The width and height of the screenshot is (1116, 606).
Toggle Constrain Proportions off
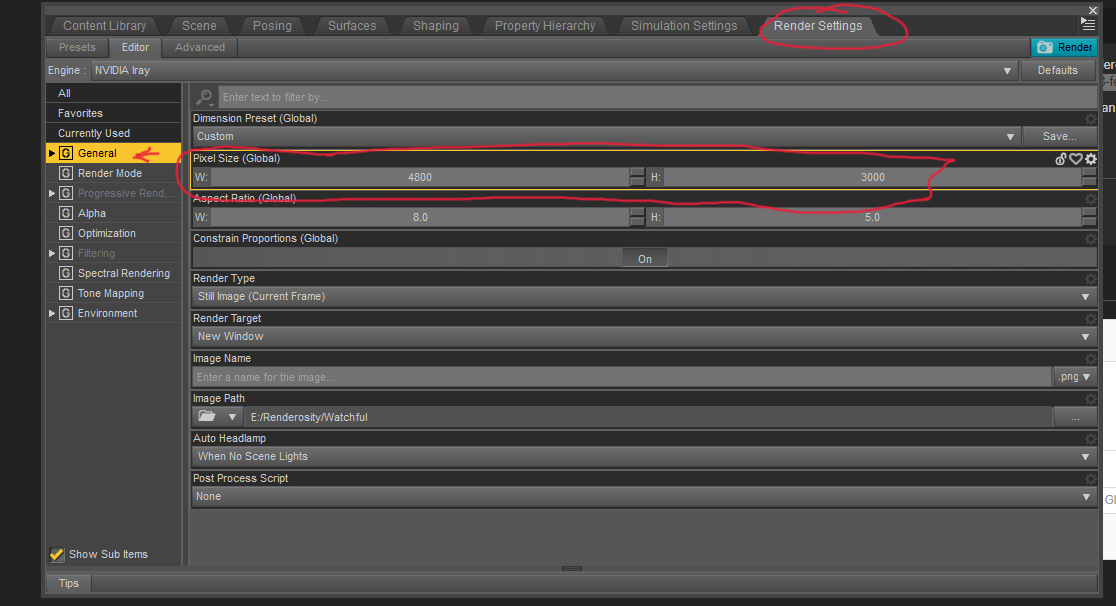(644, 257)
